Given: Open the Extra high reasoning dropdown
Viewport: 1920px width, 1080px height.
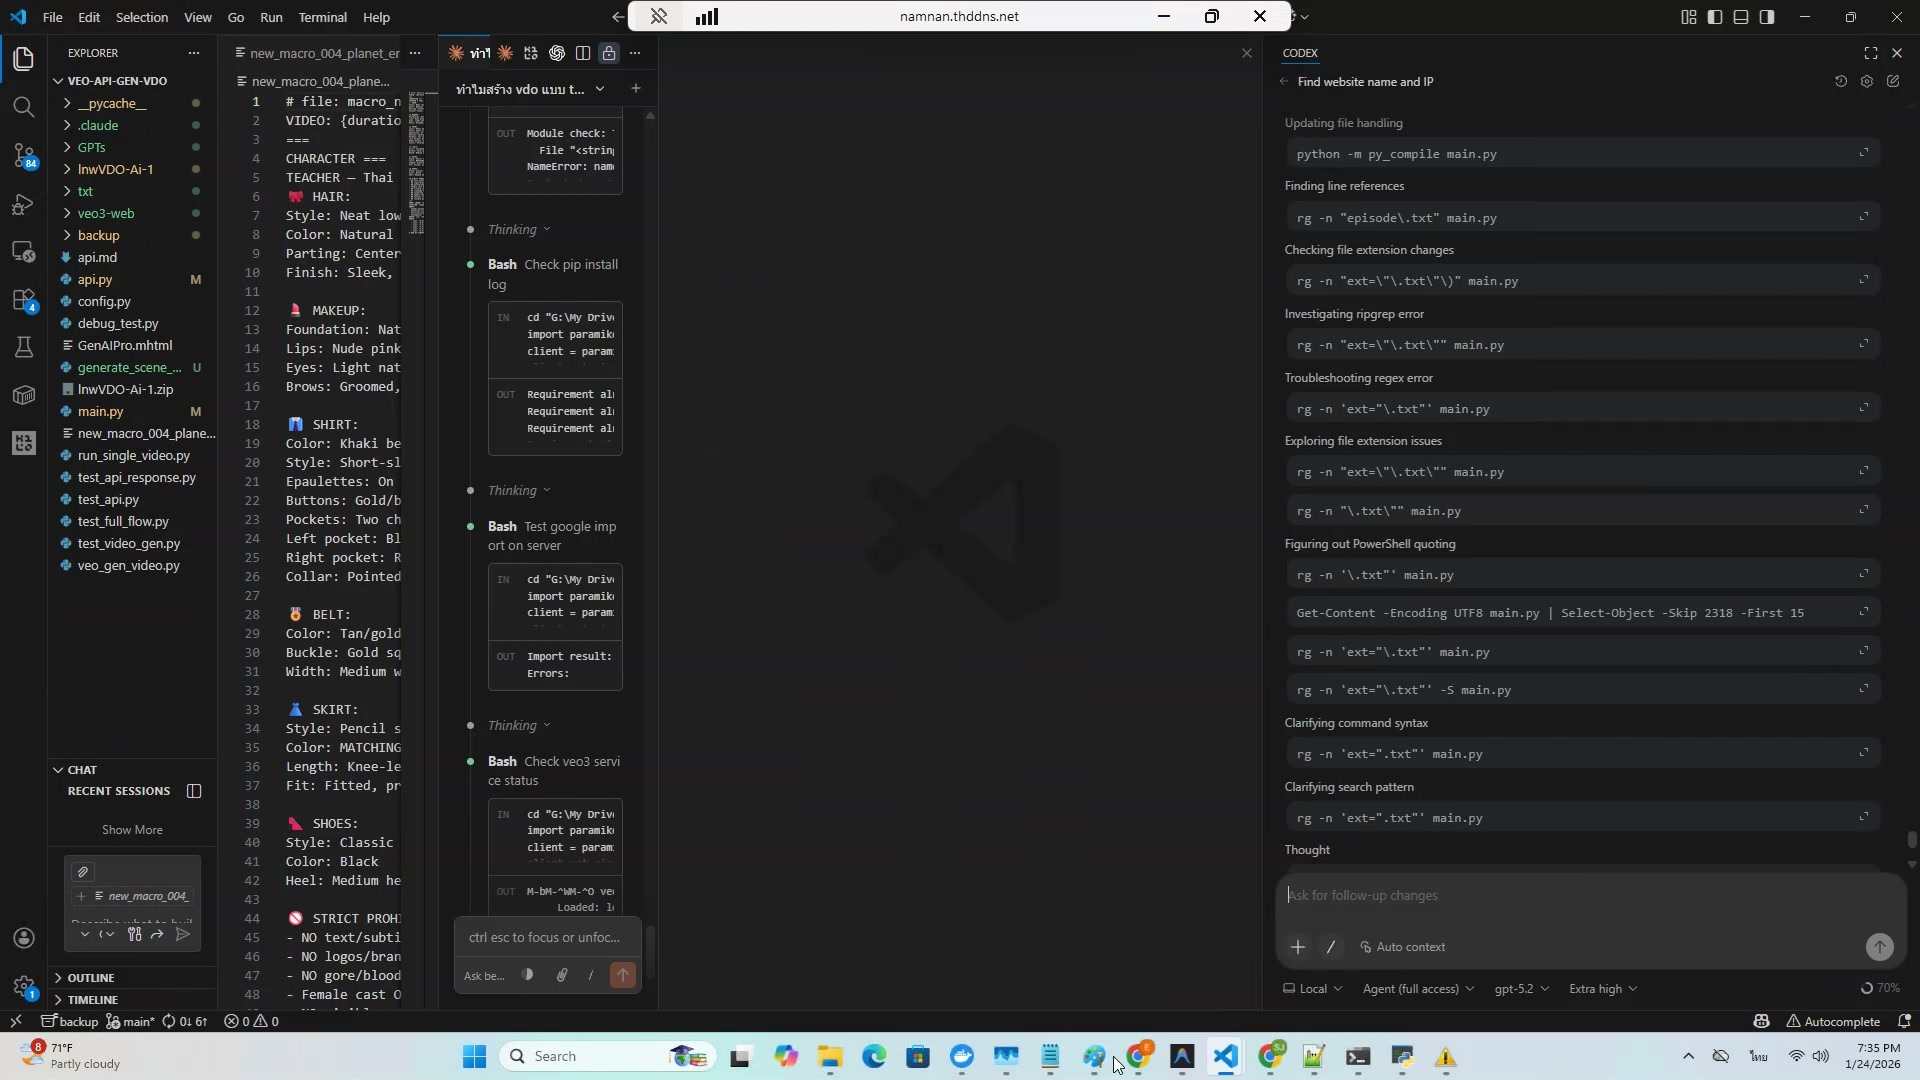Looking at the screenshot, I should (1602, 989).
